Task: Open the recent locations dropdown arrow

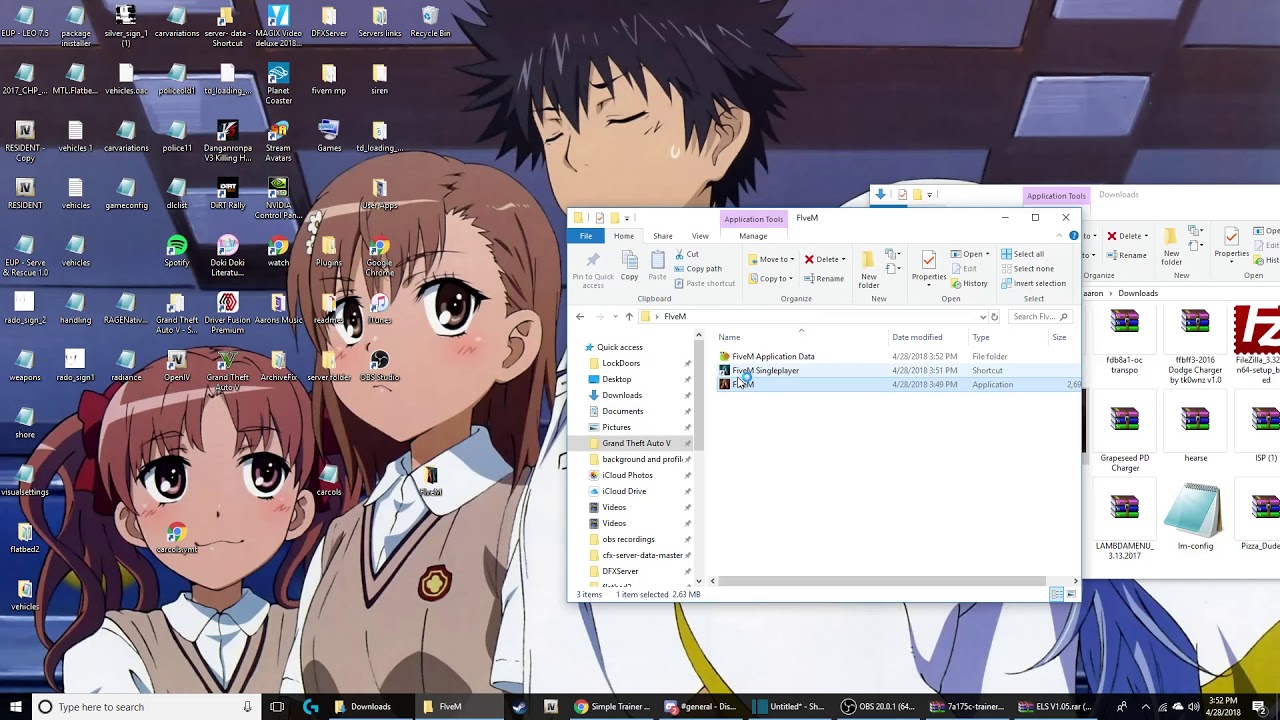Action: (613, 317)
